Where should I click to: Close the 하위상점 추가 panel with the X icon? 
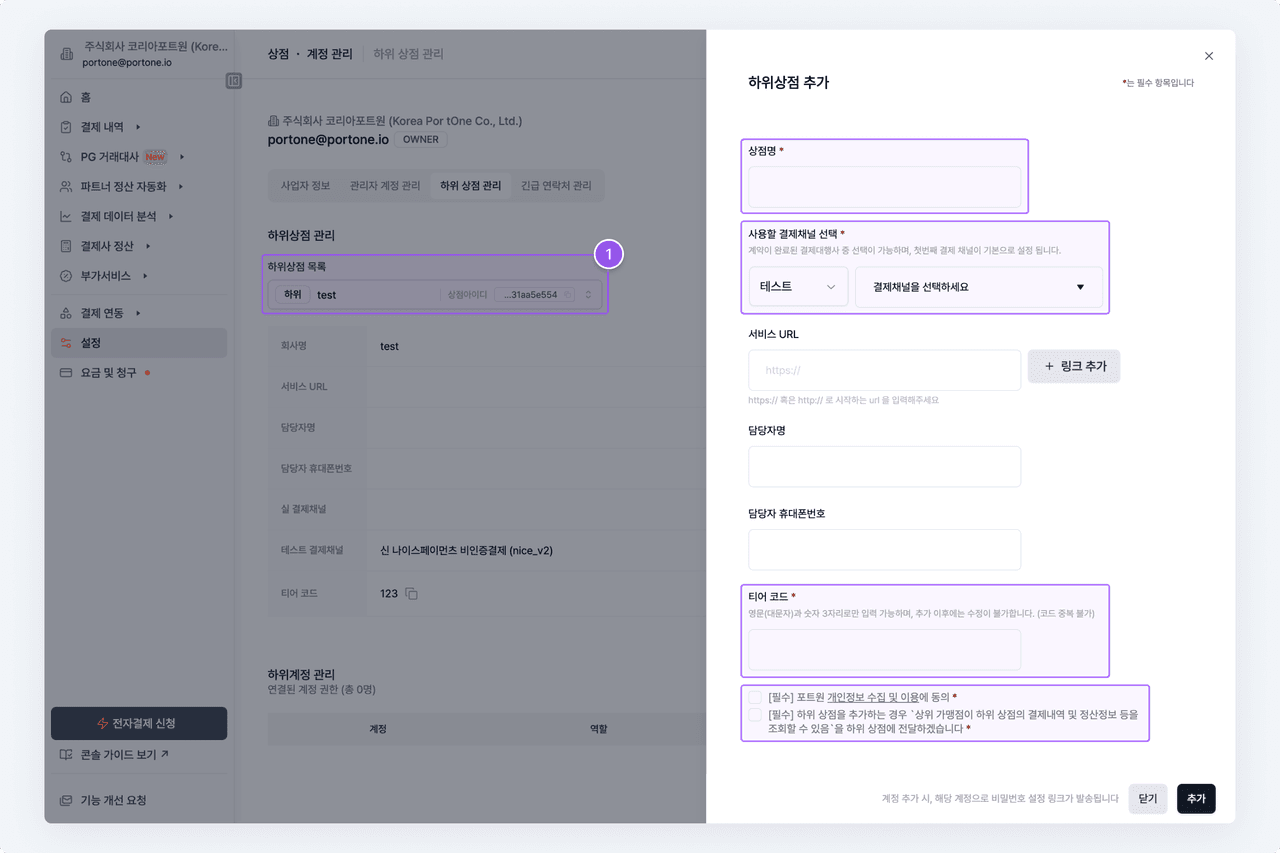(1209, 56)
